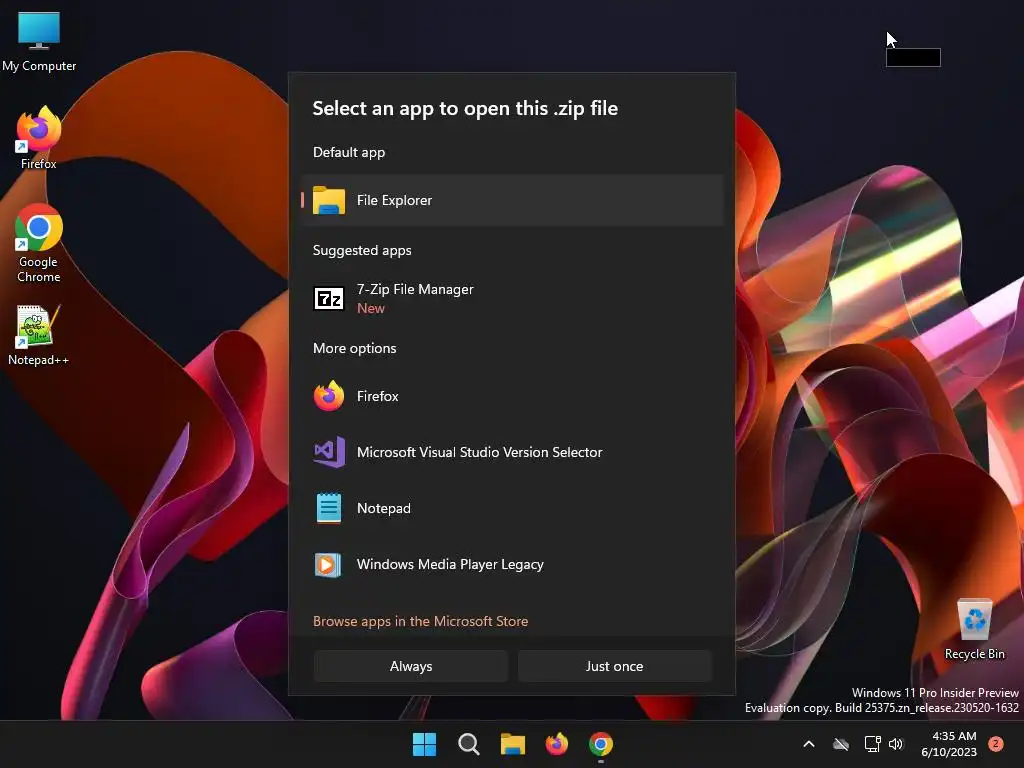
Task: Click the File Explorer folder icon in dialog
Action: point(329,200)
